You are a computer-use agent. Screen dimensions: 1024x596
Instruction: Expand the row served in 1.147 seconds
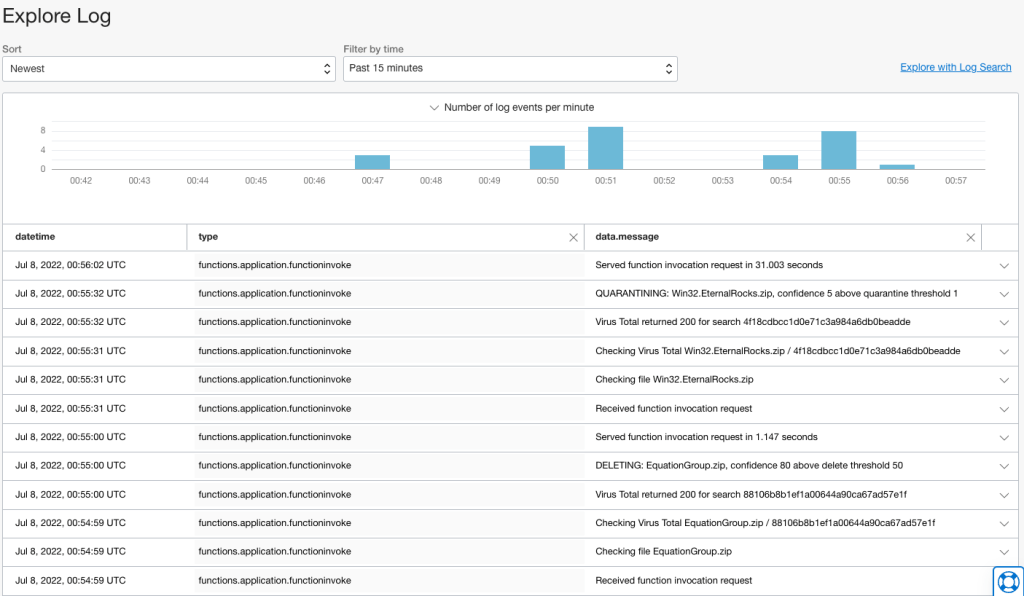(1004, 437)
